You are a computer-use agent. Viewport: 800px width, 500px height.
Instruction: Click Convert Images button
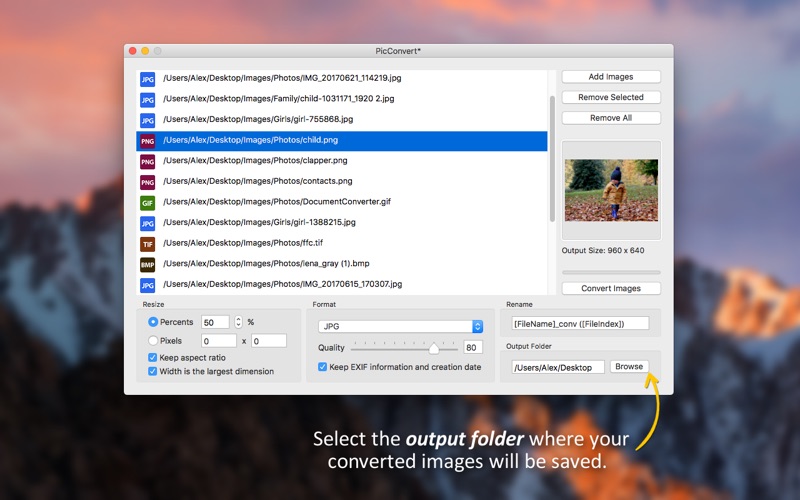(x=611, y=288)
